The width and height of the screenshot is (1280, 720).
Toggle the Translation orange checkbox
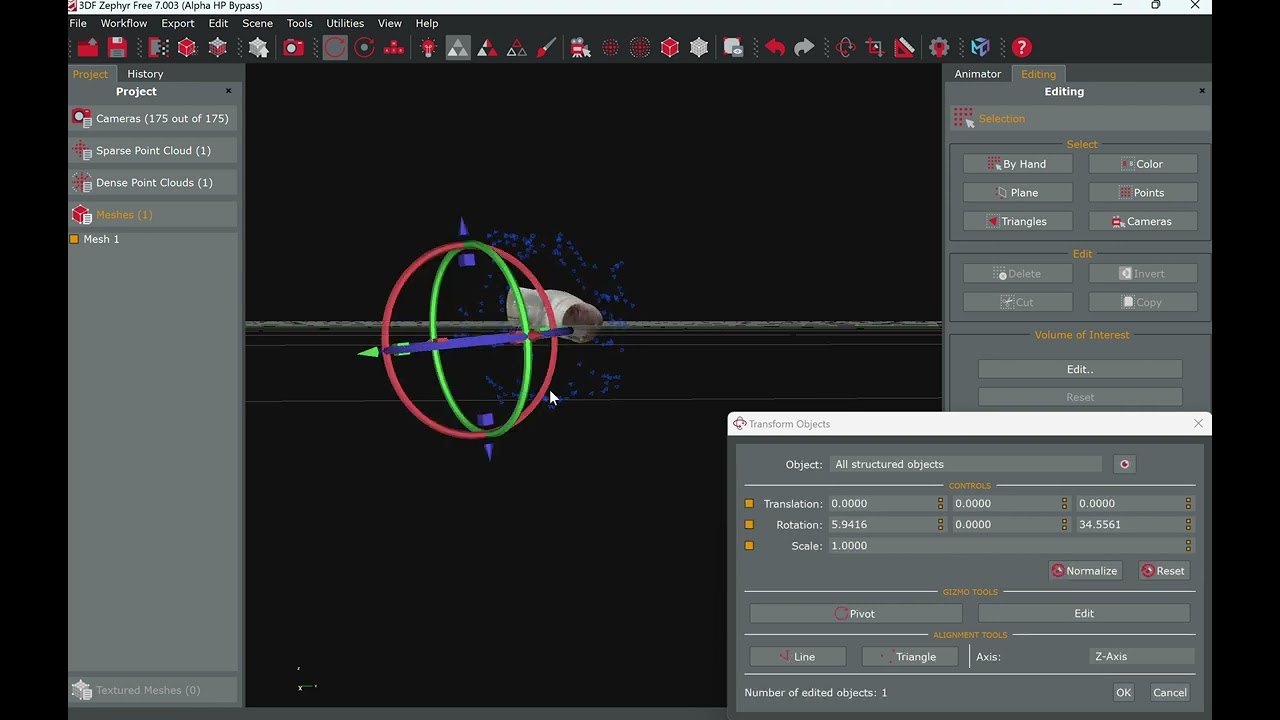[x=749, y=504]
